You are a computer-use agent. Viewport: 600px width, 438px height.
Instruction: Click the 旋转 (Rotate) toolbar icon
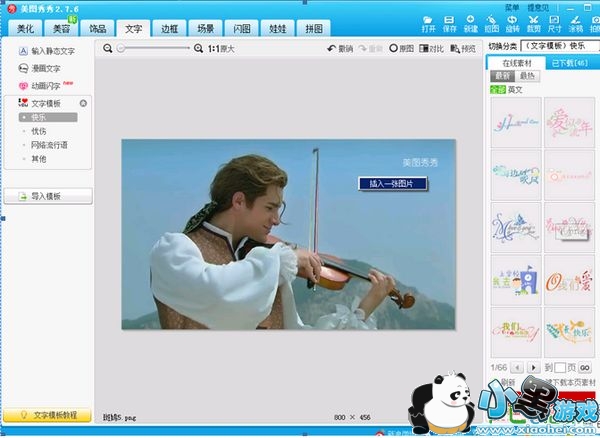512,24
